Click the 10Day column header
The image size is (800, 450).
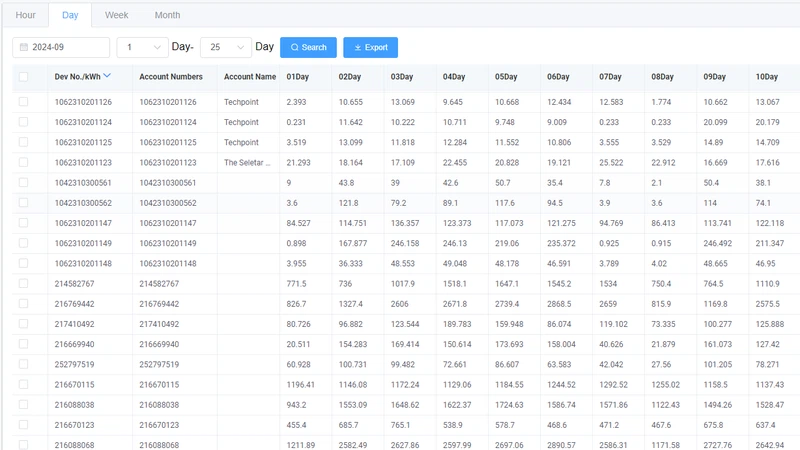[767, 77]
